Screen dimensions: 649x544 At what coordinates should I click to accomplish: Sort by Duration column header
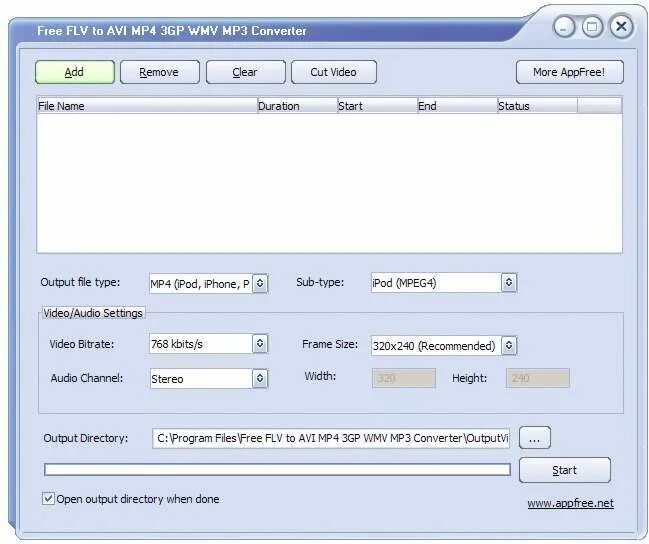[x=298, y=106]
